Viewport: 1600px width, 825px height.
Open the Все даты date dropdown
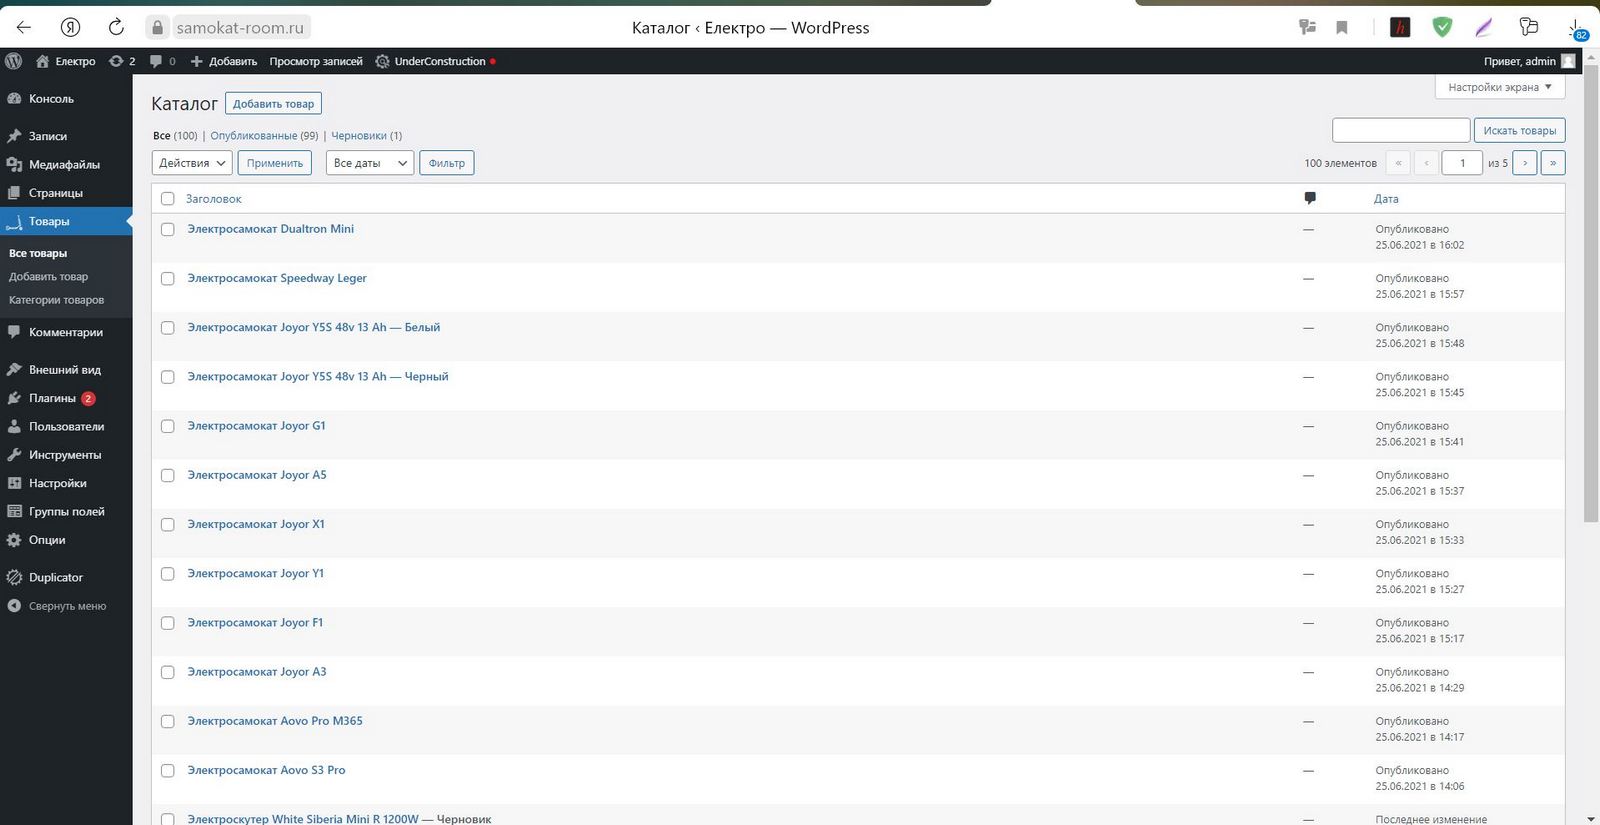(370, 163)
